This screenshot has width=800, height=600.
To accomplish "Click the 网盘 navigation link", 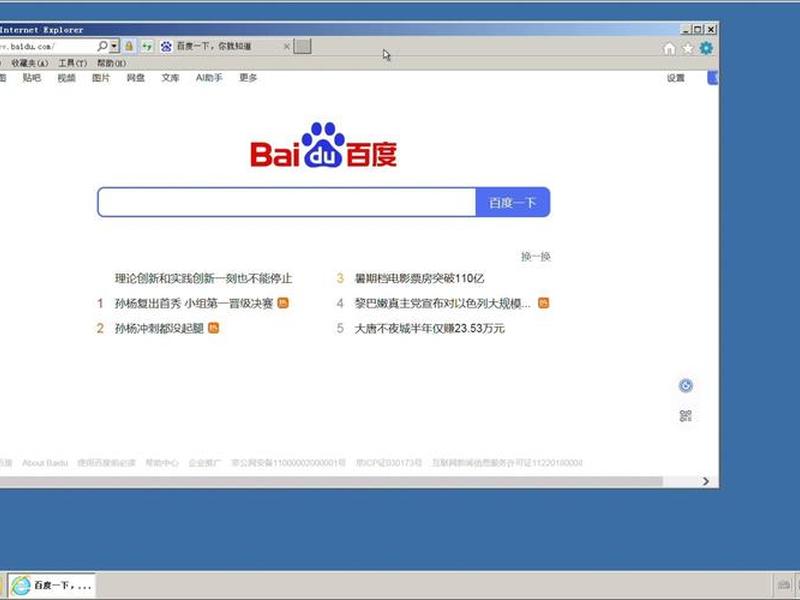I will pyautogui.click(x=136, y=78).
